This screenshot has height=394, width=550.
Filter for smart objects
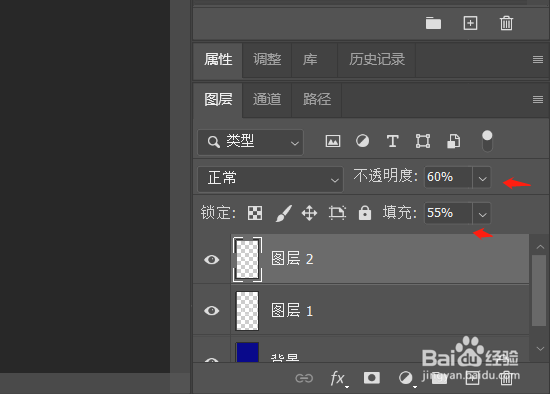pyautogui.click(x=453, y=141)
